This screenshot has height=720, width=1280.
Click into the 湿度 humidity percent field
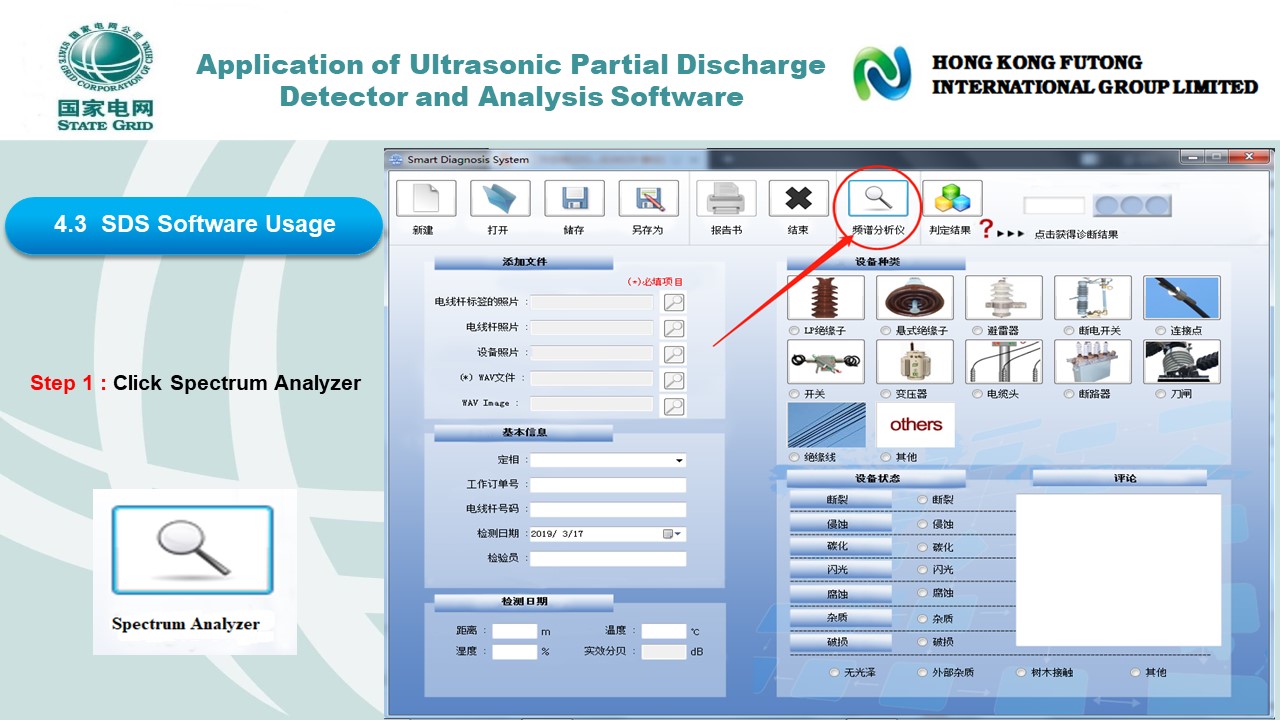coord(515,652)
